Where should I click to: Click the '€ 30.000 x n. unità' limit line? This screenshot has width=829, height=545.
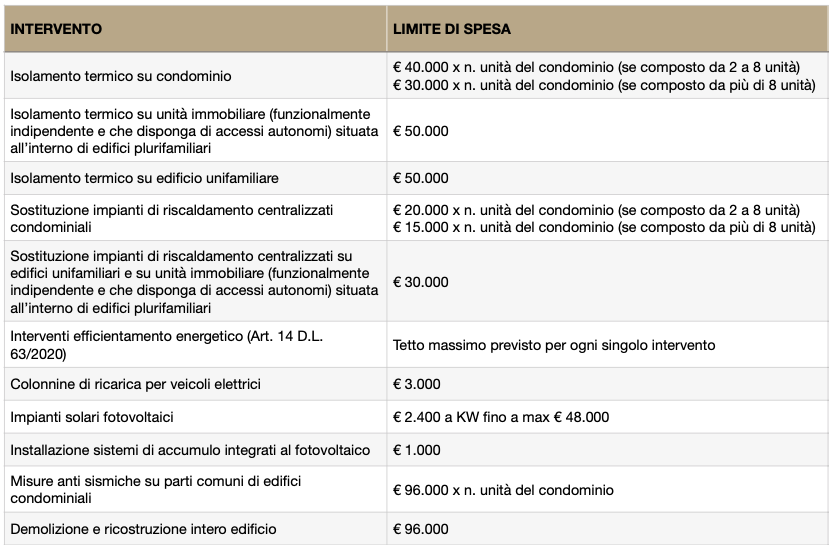pos(604,85)
